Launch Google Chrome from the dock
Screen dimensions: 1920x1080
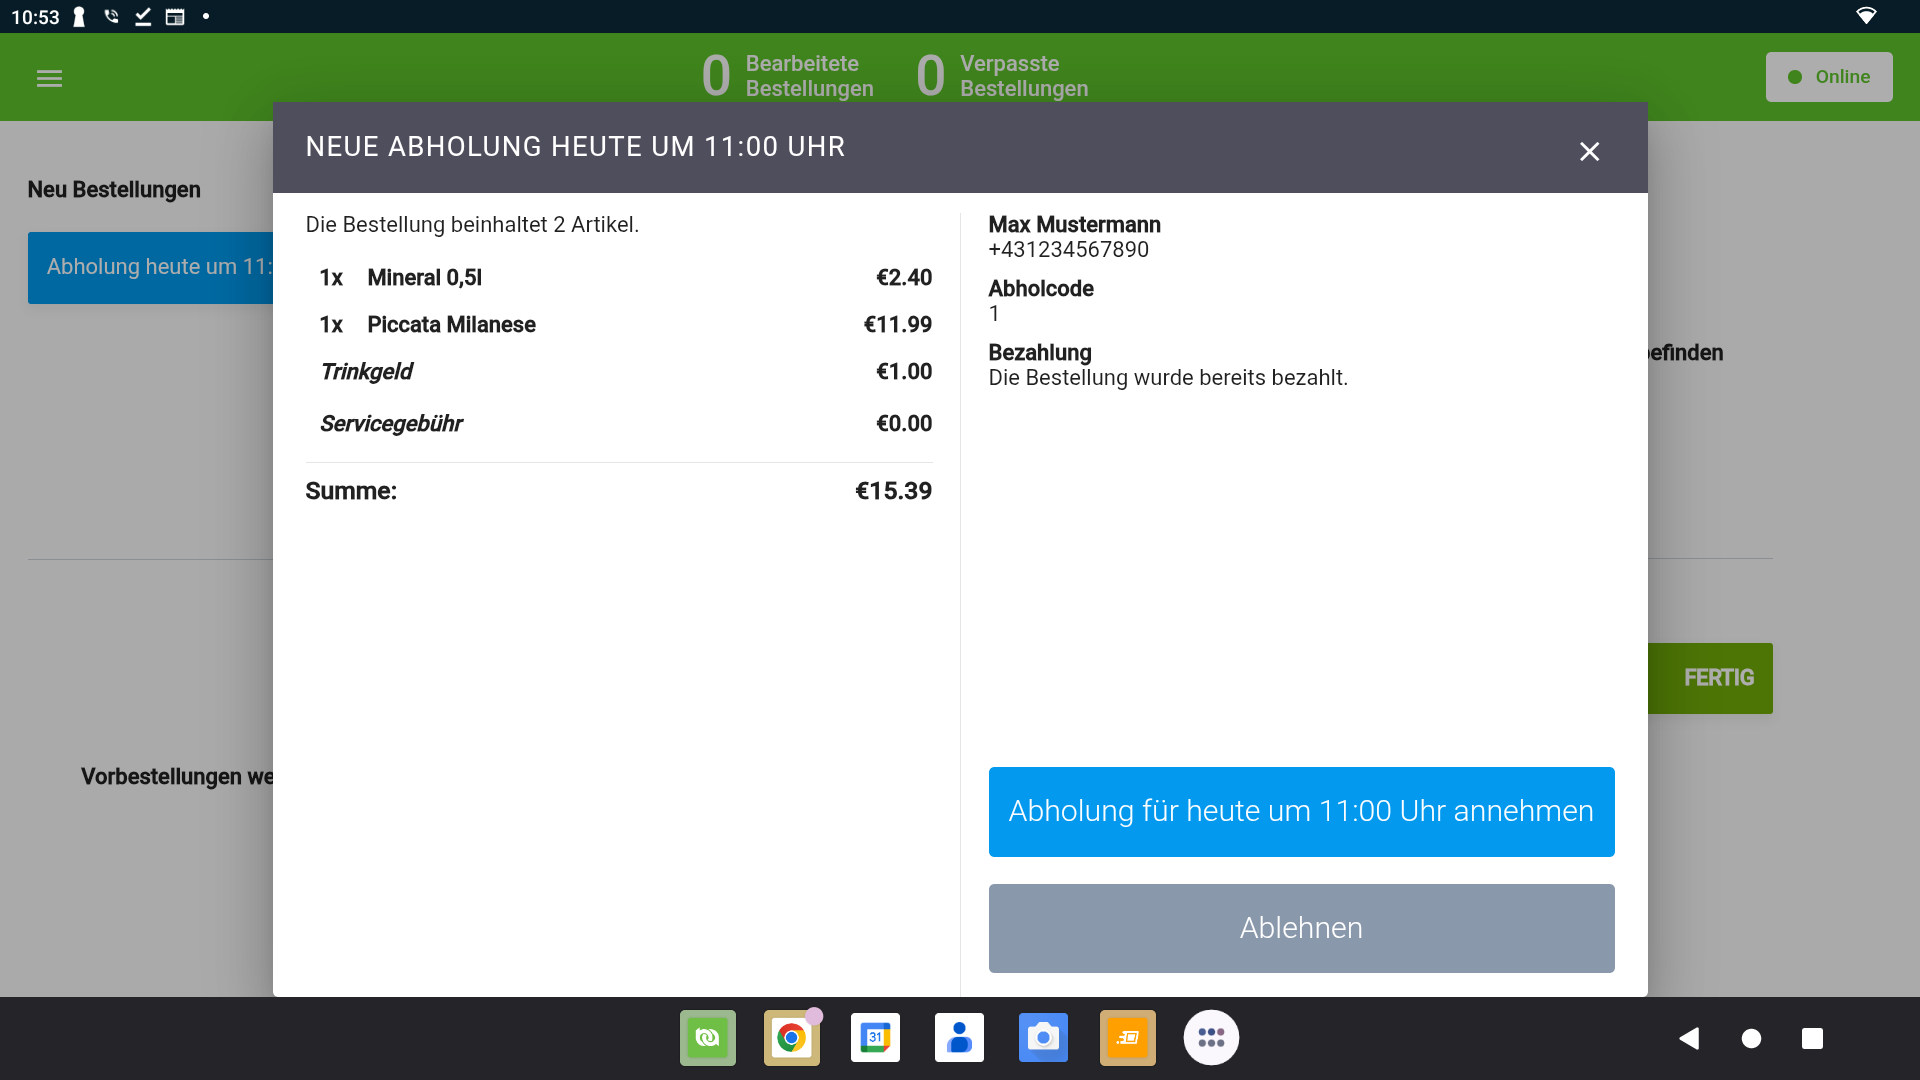[791, 1038]
